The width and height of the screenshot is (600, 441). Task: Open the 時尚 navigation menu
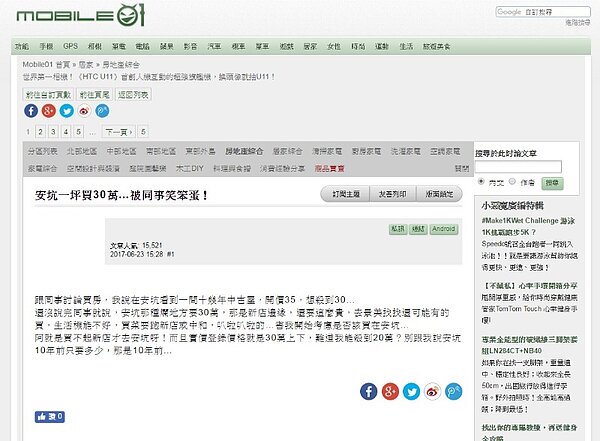[358, 46]
